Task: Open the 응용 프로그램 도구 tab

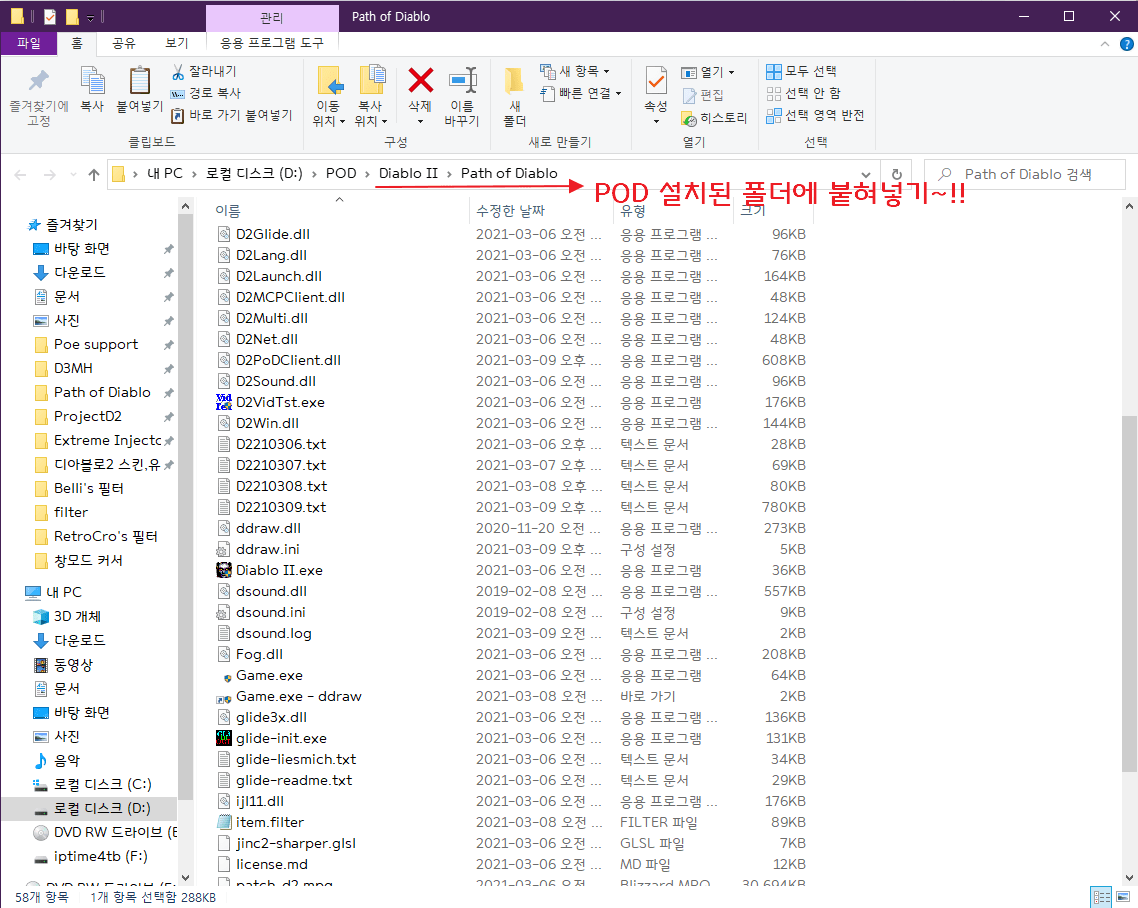Action: coord(272,44)
